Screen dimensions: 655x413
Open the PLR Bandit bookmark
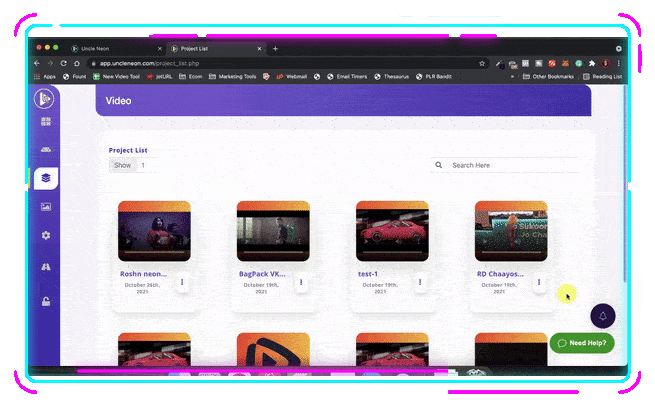(x=434, y=76)
